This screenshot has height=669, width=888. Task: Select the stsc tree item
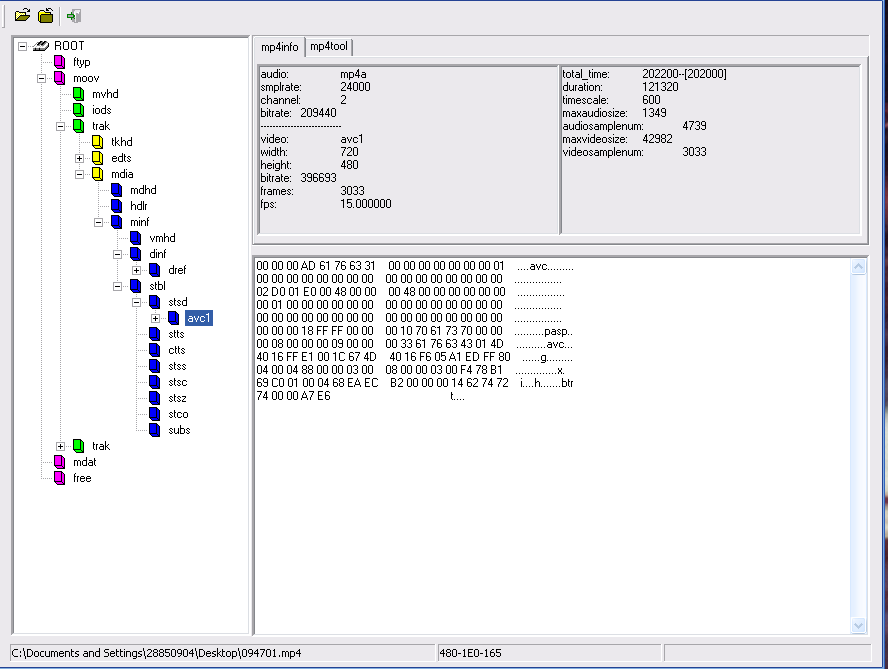pyautogui.click(x=178, y=382)
